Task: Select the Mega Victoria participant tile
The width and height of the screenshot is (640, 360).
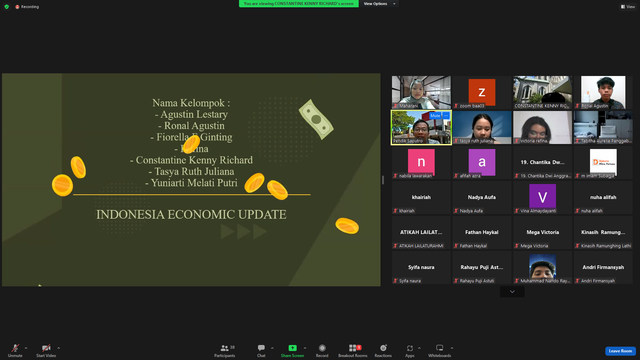Action: (542, 233)
